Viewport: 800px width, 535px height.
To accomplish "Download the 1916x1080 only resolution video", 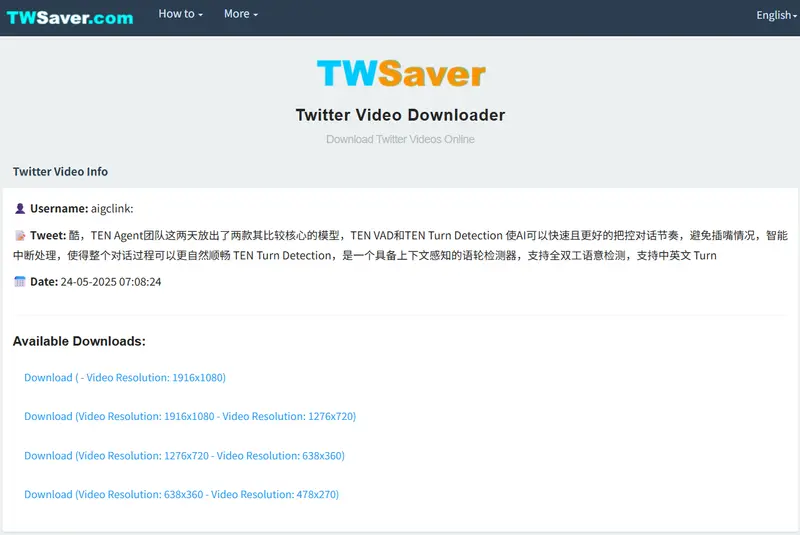I will (125, 377).
